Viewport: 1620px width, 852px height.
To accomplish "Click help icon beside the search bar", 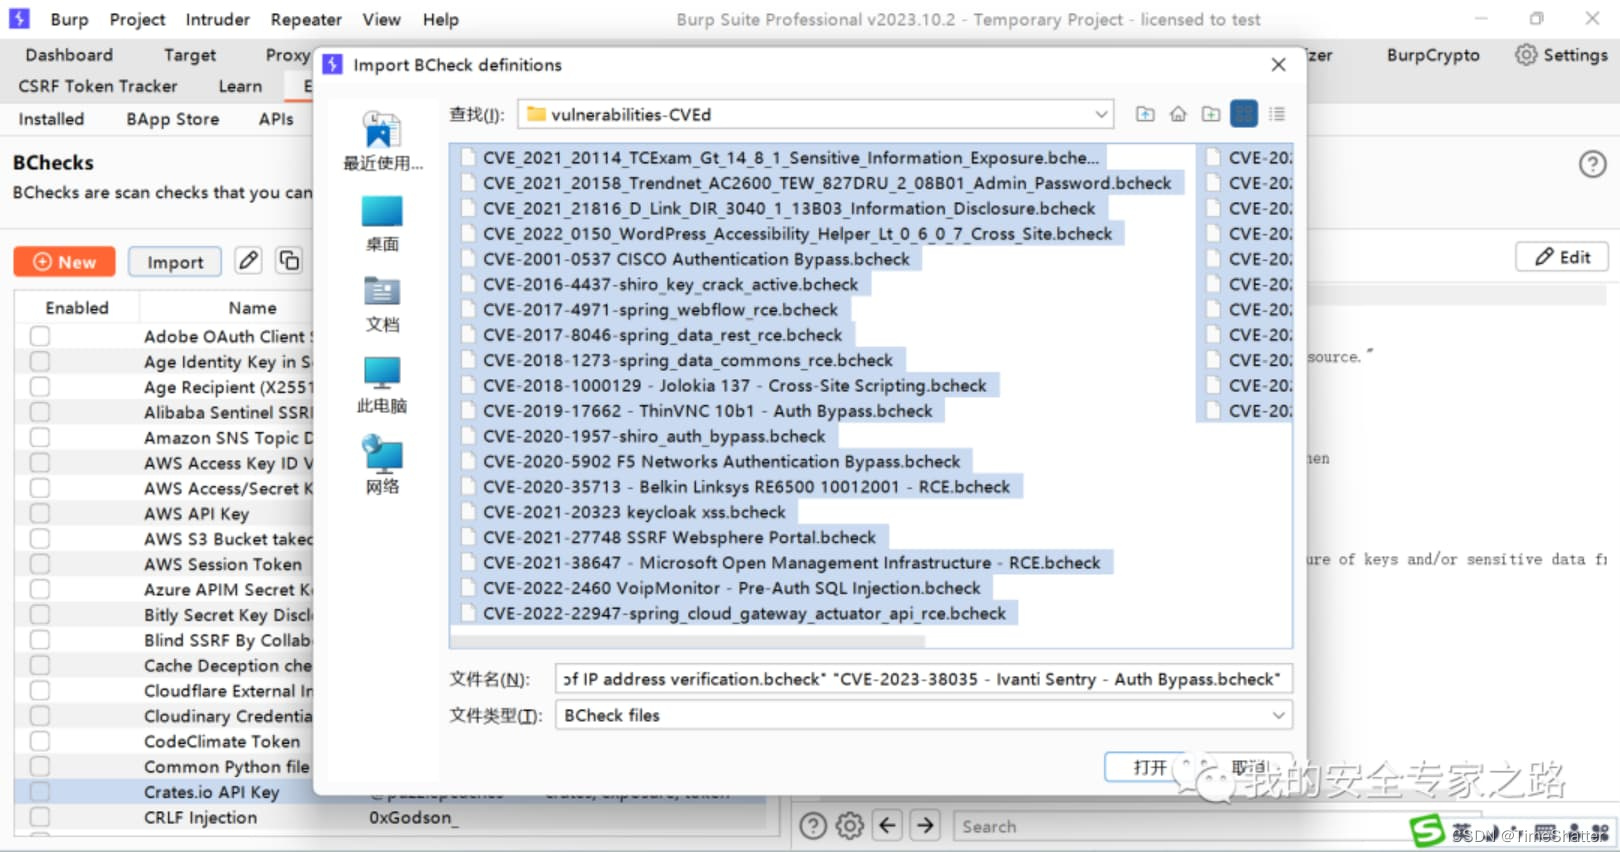I will 813,826.
